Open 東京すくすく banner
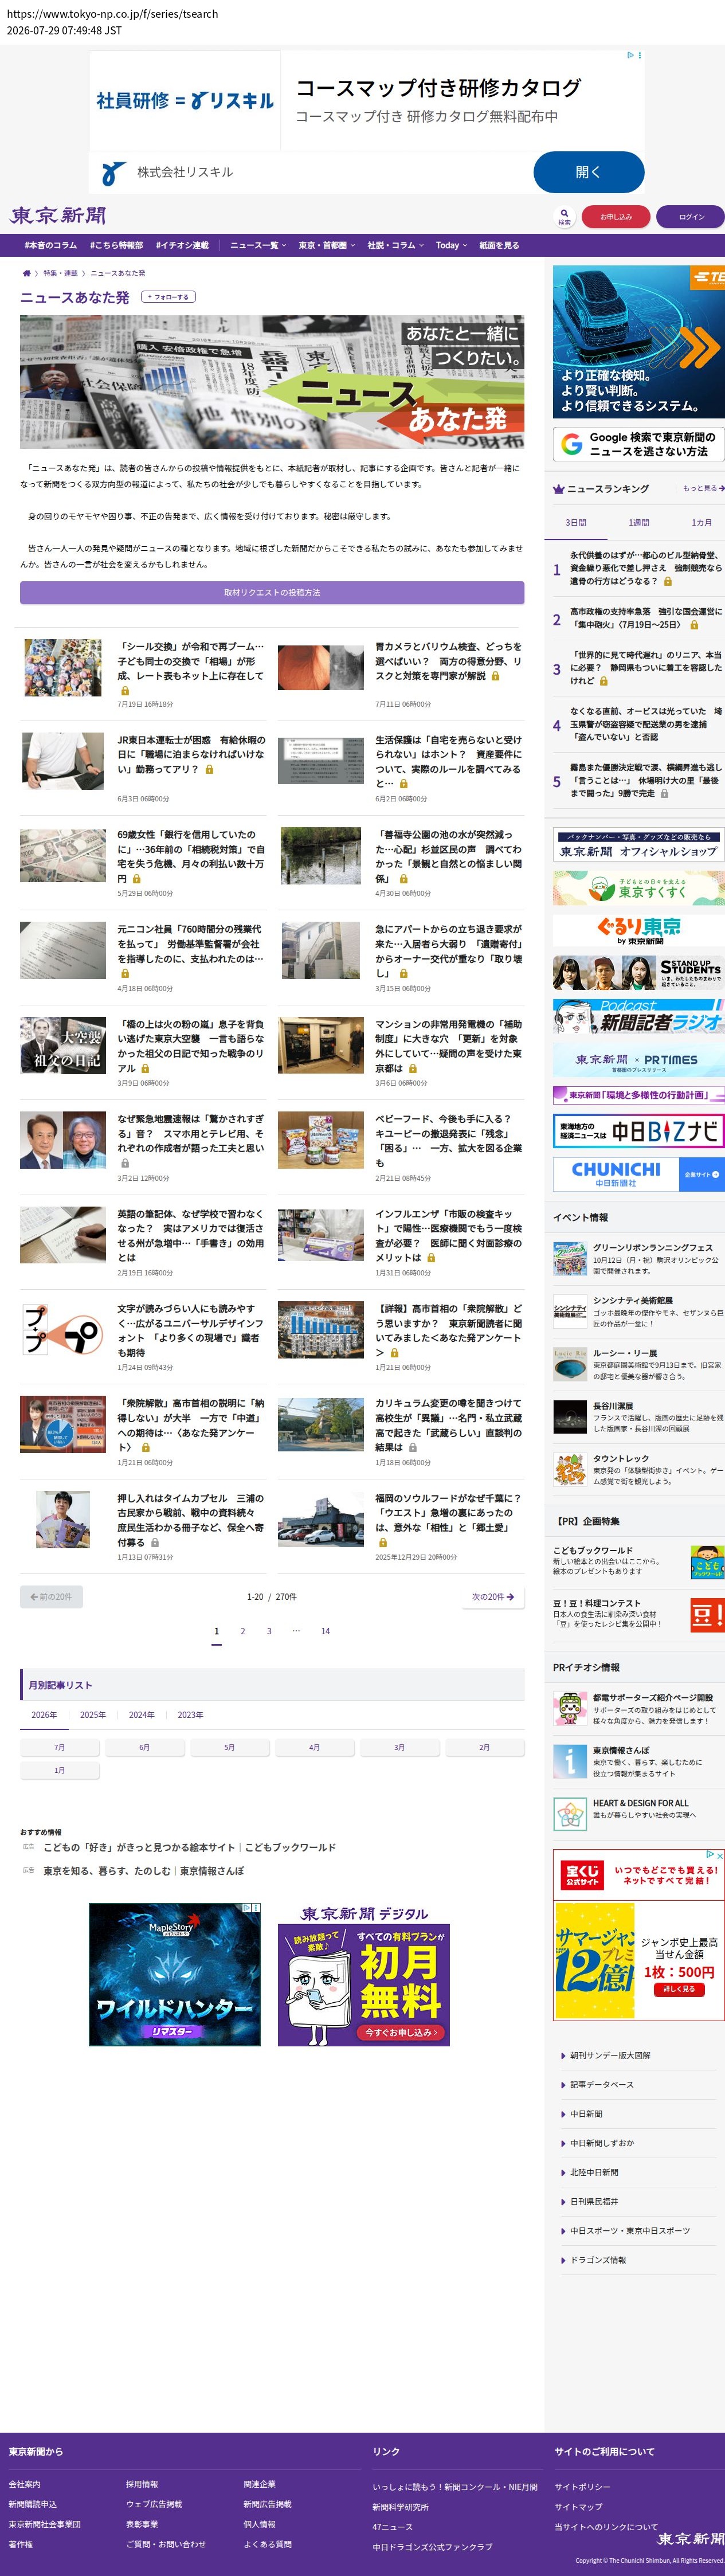 pos(639,888)
